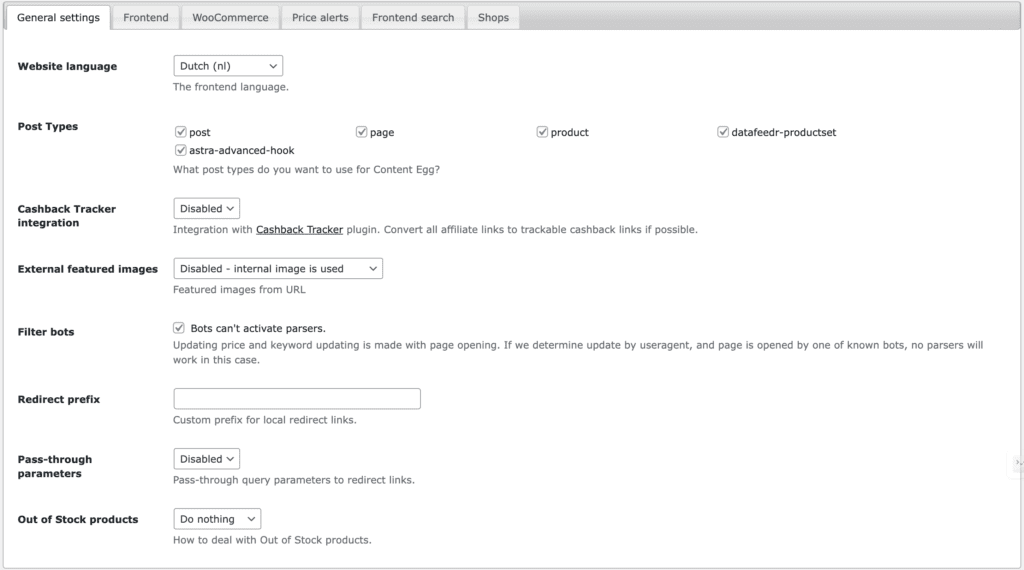Select 'Custom prefix for local redirect links.' text
The width and height of the screenshot is (1024, 570).
[x=264, y=420]
